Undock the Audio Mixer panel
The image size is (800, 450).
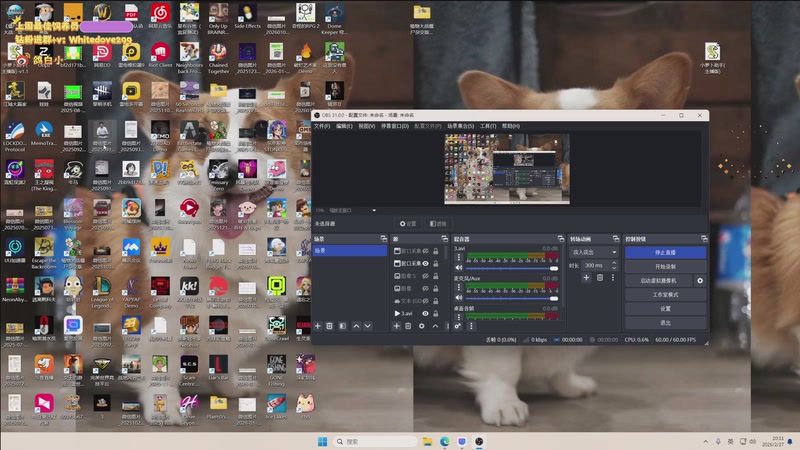click(x=561, y=239)
